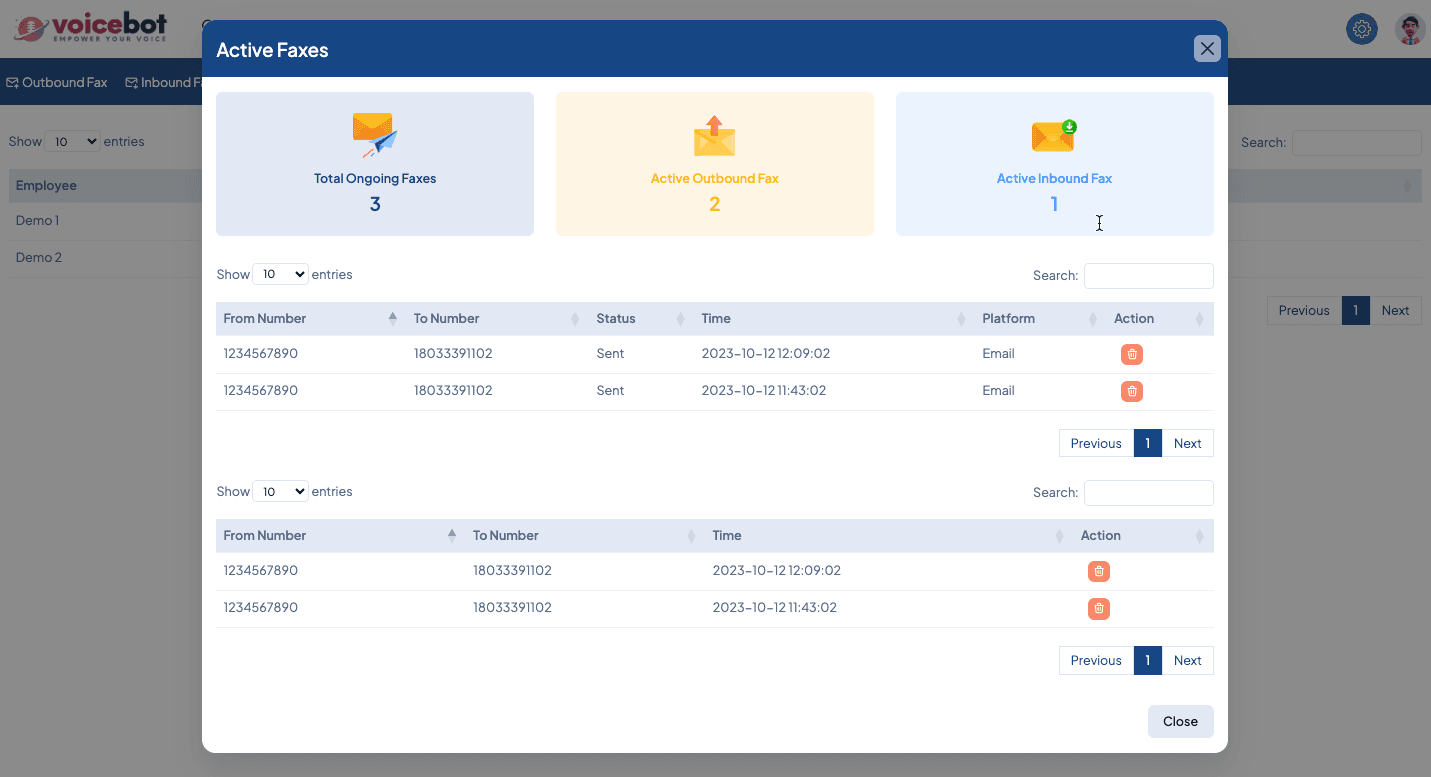The height and width of the screenshot is (777, 1431).
Task: Open the lower table entries-per-page dropdown
Action: point(280,491)
